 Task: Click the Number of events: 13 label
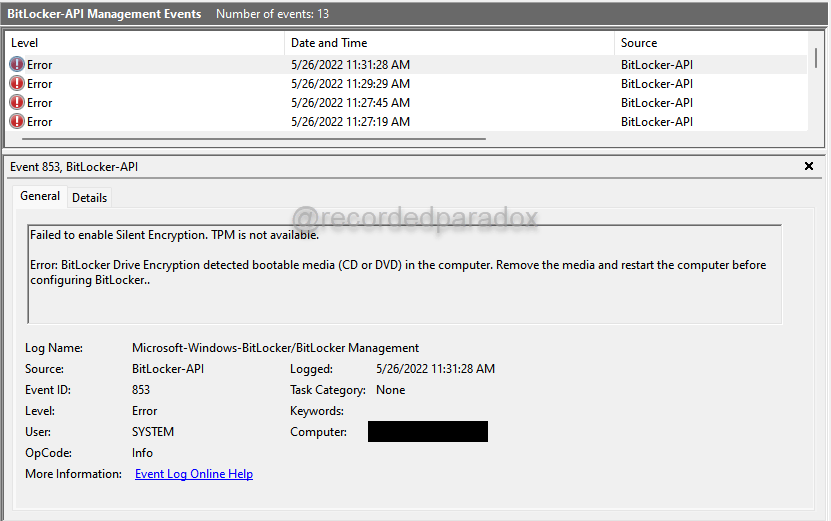click(272, 14)
